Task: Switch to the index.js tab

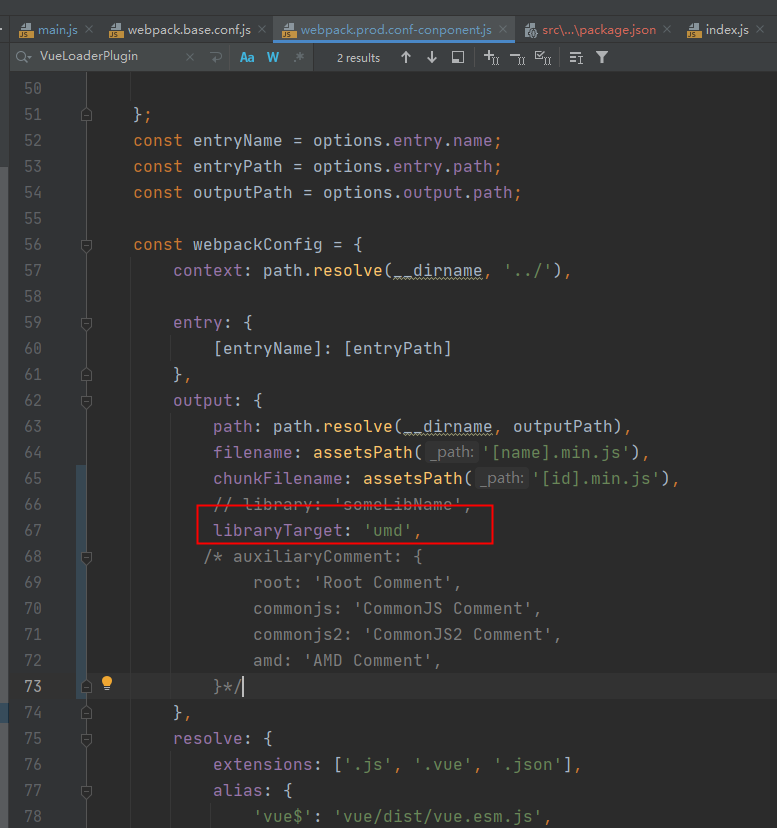Action: [726, 30]
